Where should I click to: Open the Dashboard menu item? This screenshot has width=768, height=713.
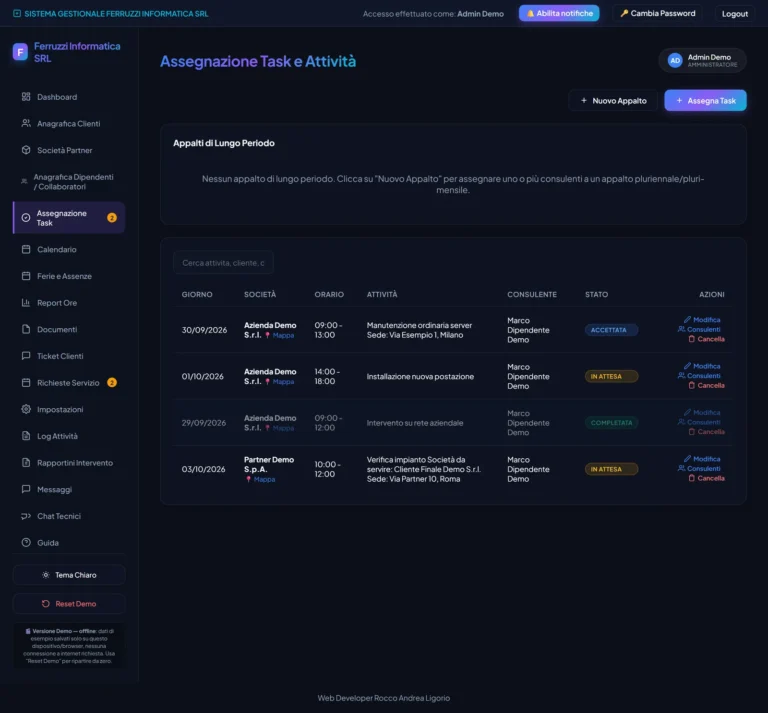tap(69, 97)
